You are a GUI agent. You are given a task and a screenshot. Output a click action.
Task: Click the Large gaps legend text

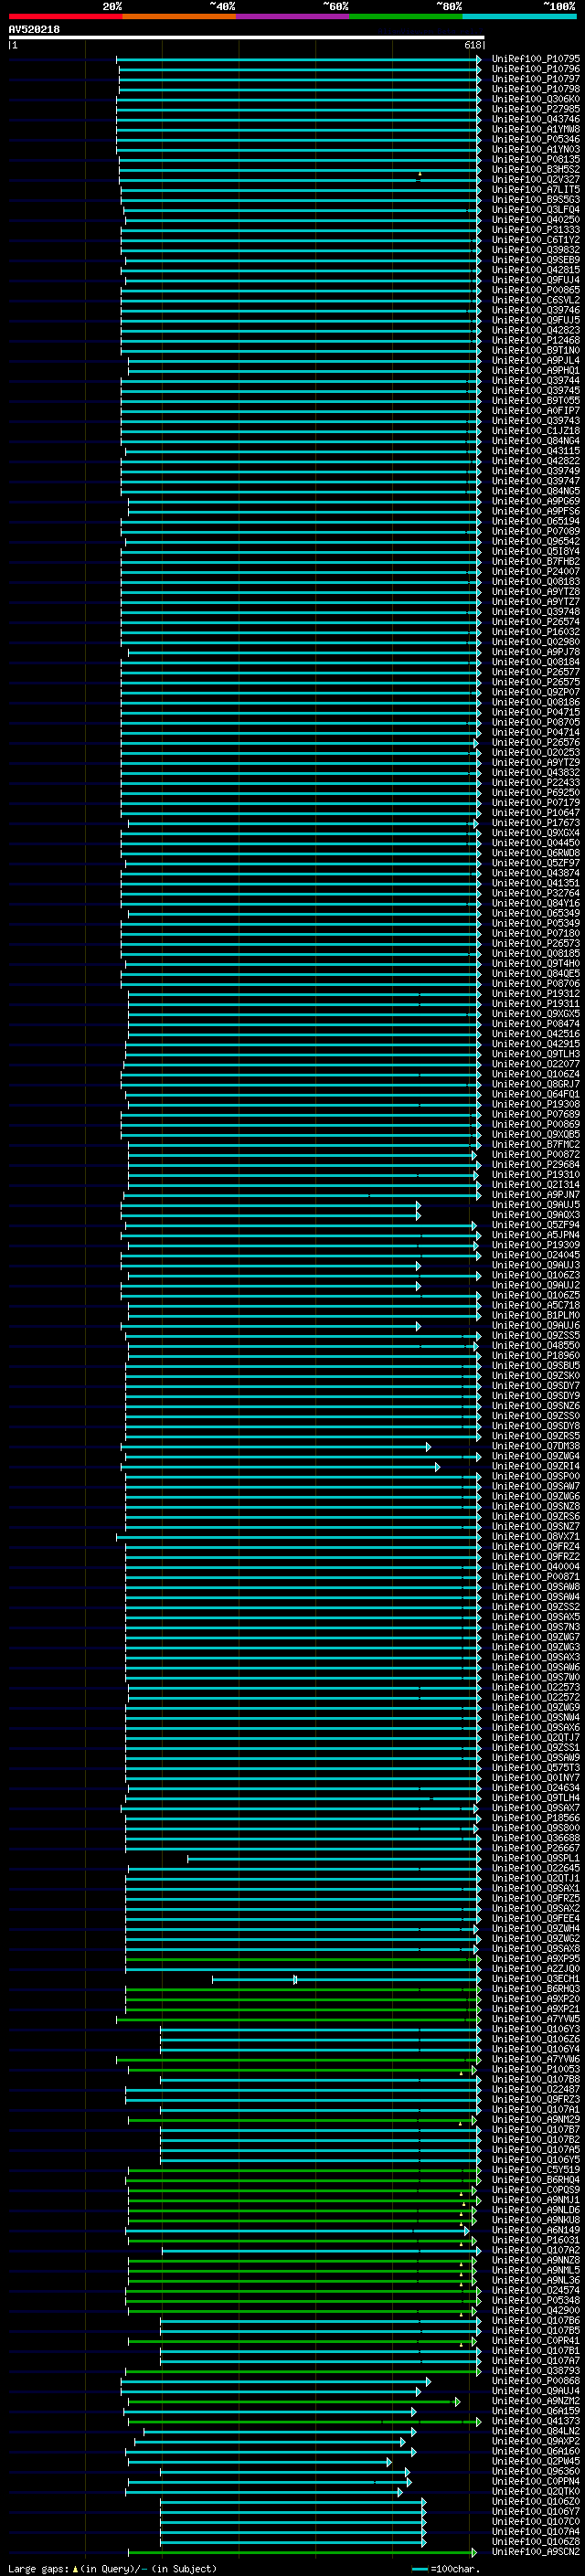coord(112,2568)
